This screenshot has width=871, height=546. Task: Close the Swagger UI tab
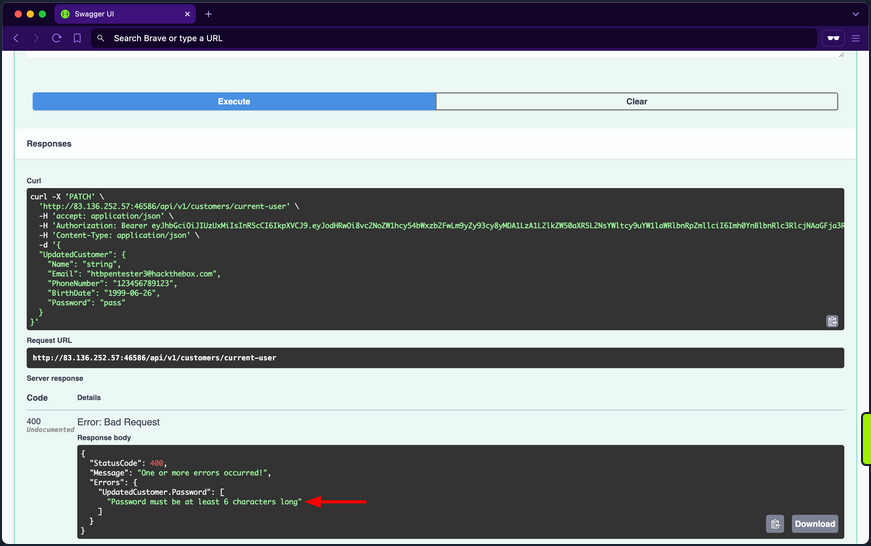pos(187,14)
